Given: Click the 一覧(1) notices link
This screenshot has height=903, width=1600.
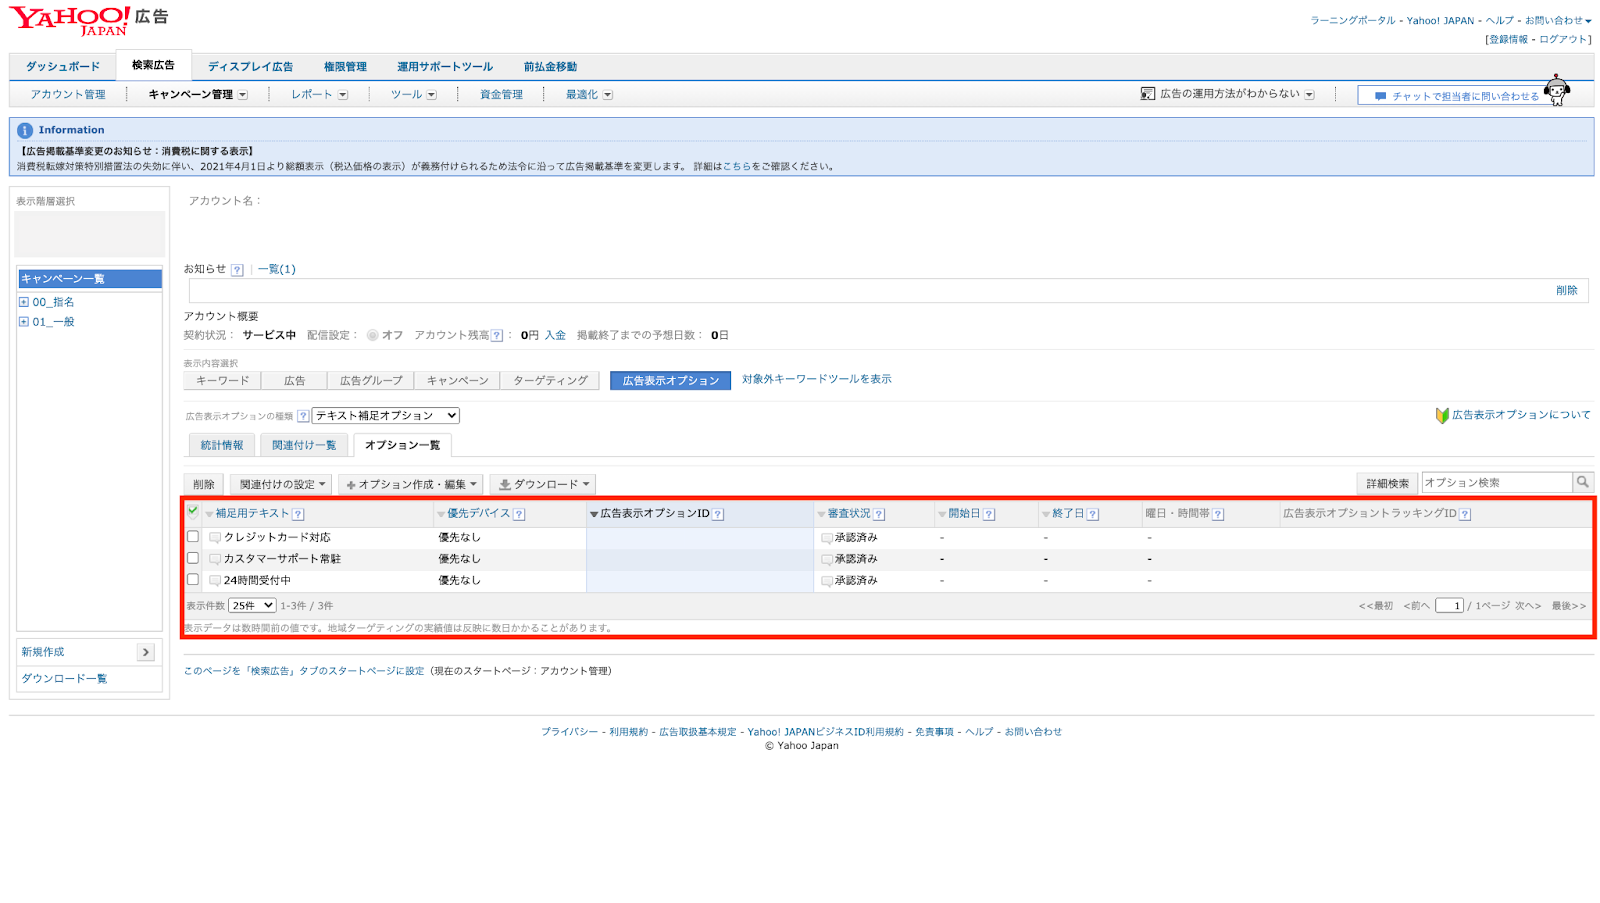Looking at the screenshot, I should pyautogui.click(x=277, y=270).
